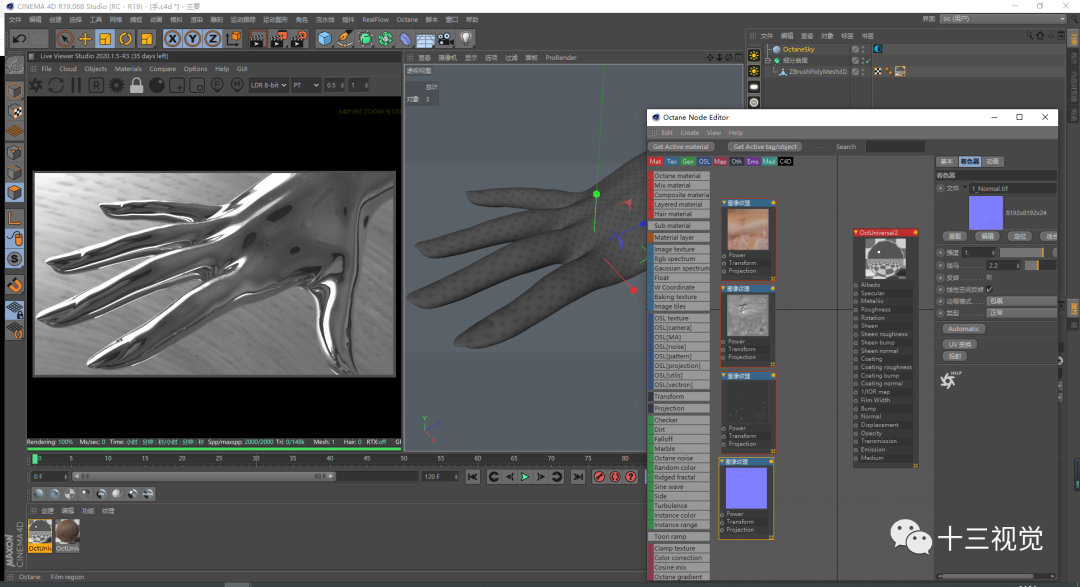Click the Undo arrow in the main toolbar
This screenshot has width=1080, height=587.
coord(19,39)
